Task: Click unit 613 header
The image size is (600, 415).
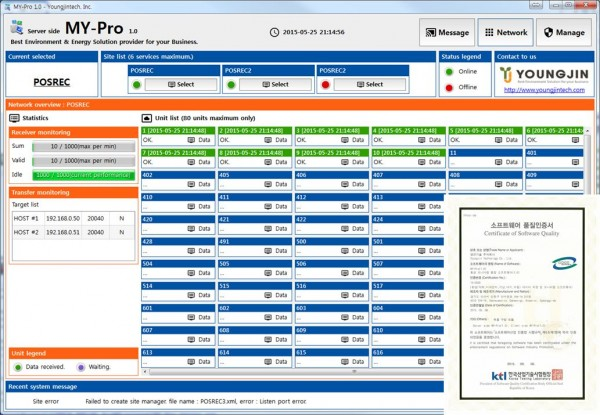Action: (x=178, y=352)
